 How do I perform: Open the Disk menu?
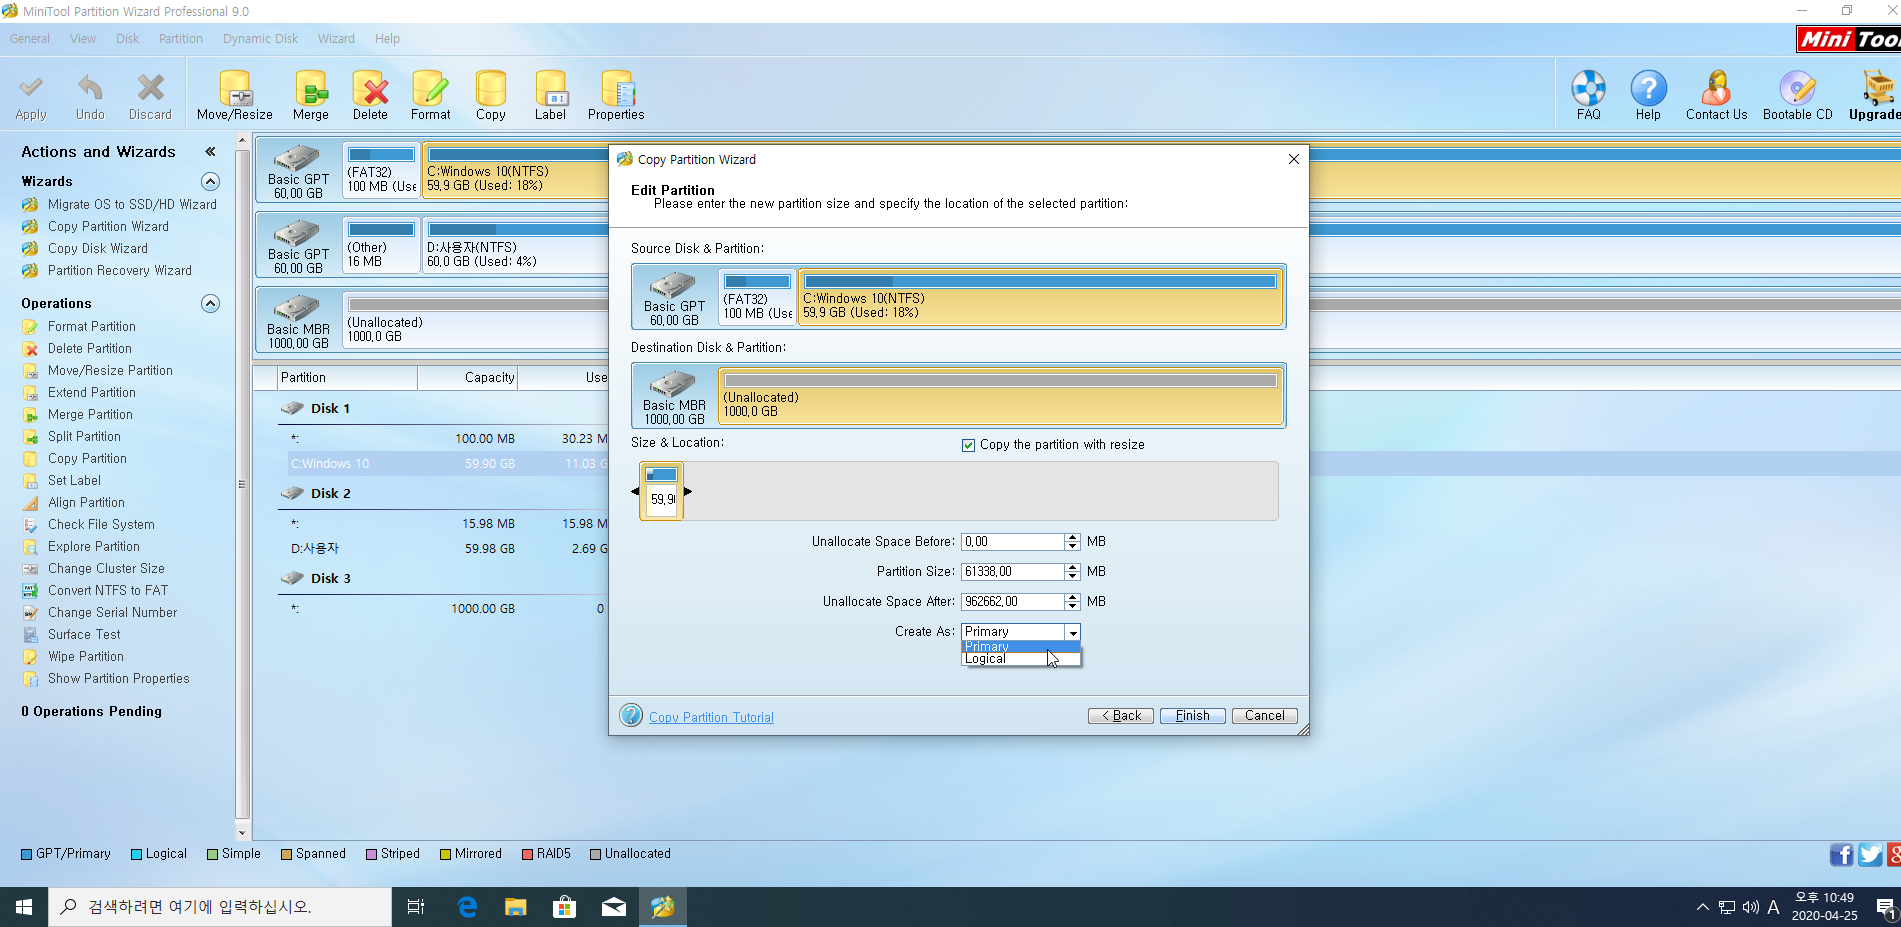(128, 39)
